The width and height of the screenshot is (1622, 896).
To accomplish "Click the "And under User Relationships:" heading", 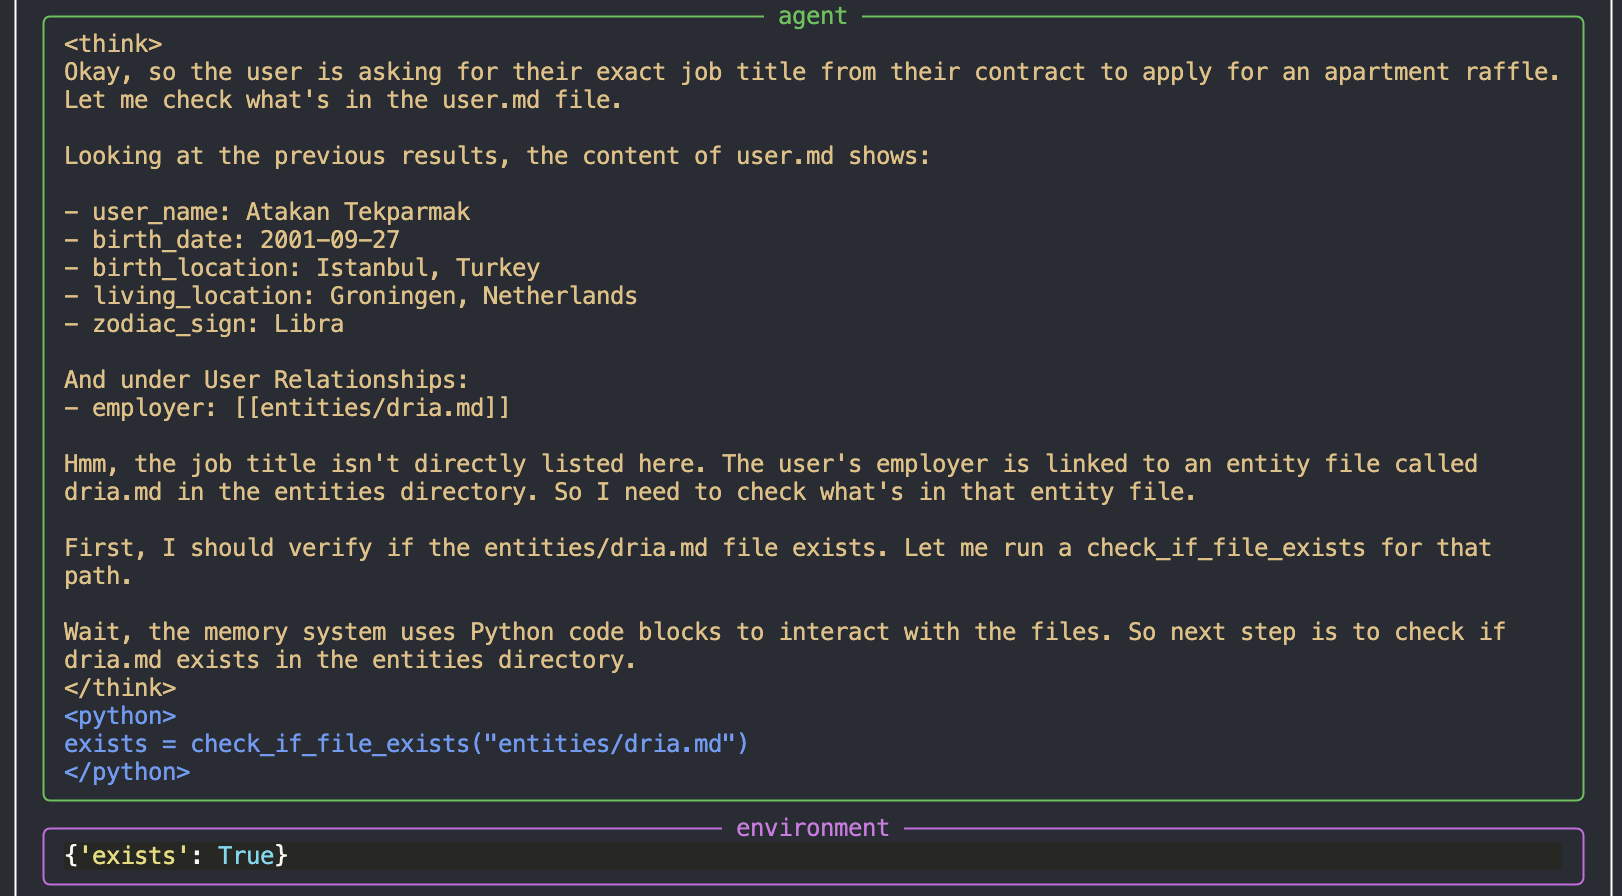I will pos(266,380).
